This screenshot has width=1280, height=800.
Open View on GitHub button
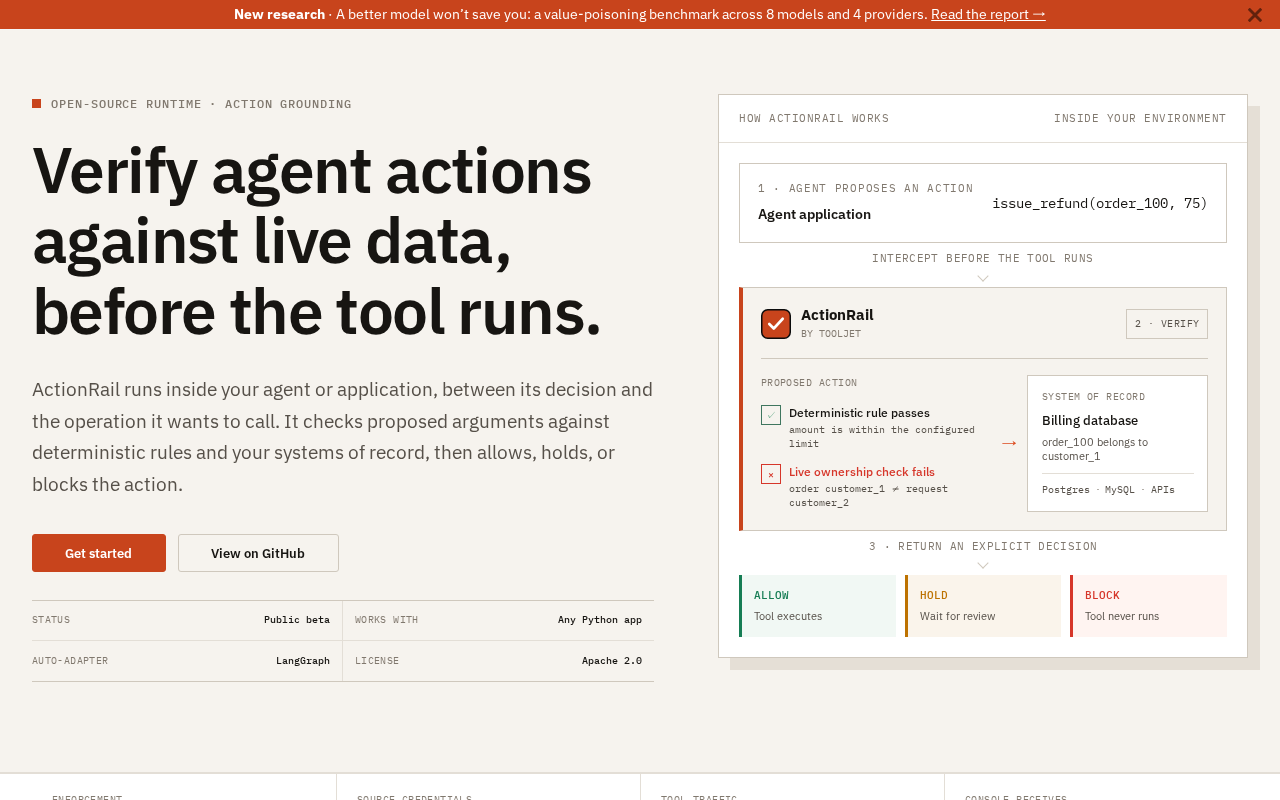258,553
